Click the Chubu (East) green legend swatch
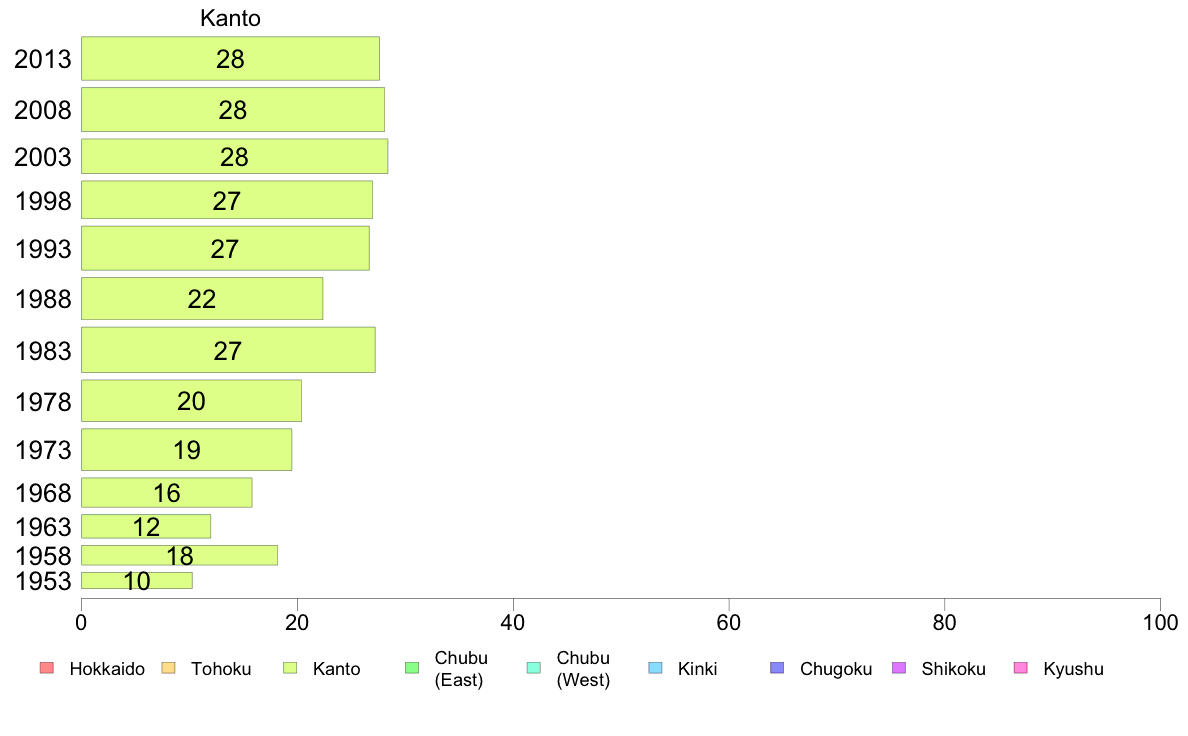The width and height of the screenshot is (1188, 736). click(x=412, y=668)
